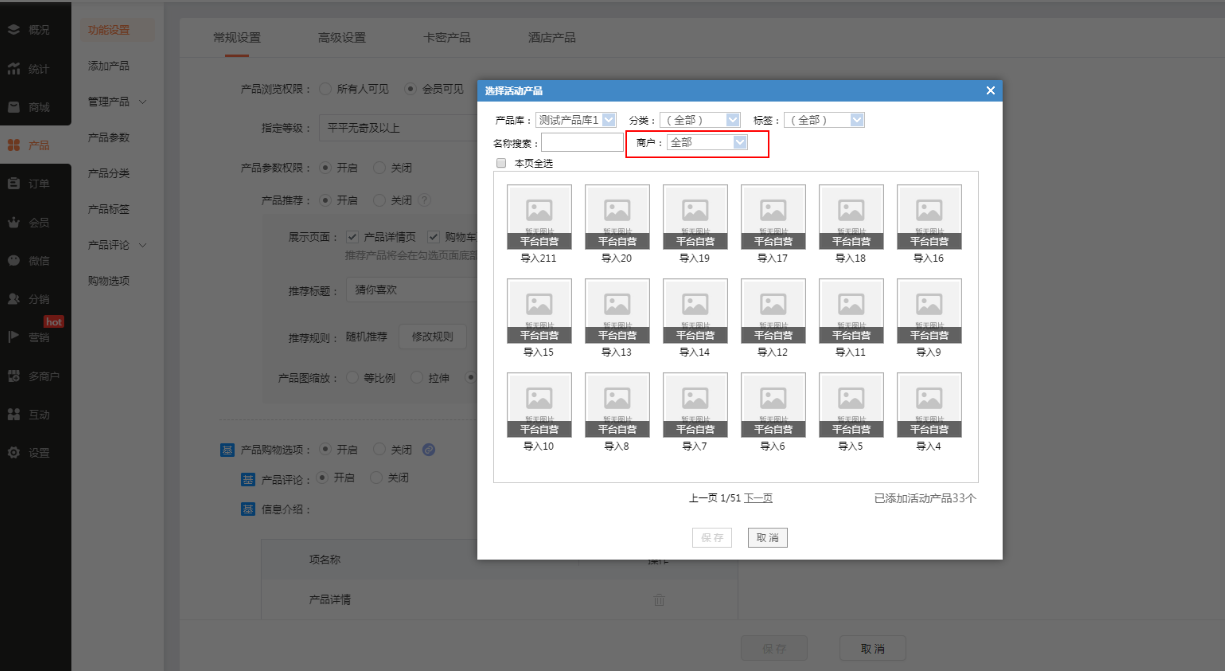The width and height of the screenshot is (1225, 671).
Task: Go to next page via 下一页 link
Action: (758, 498)
